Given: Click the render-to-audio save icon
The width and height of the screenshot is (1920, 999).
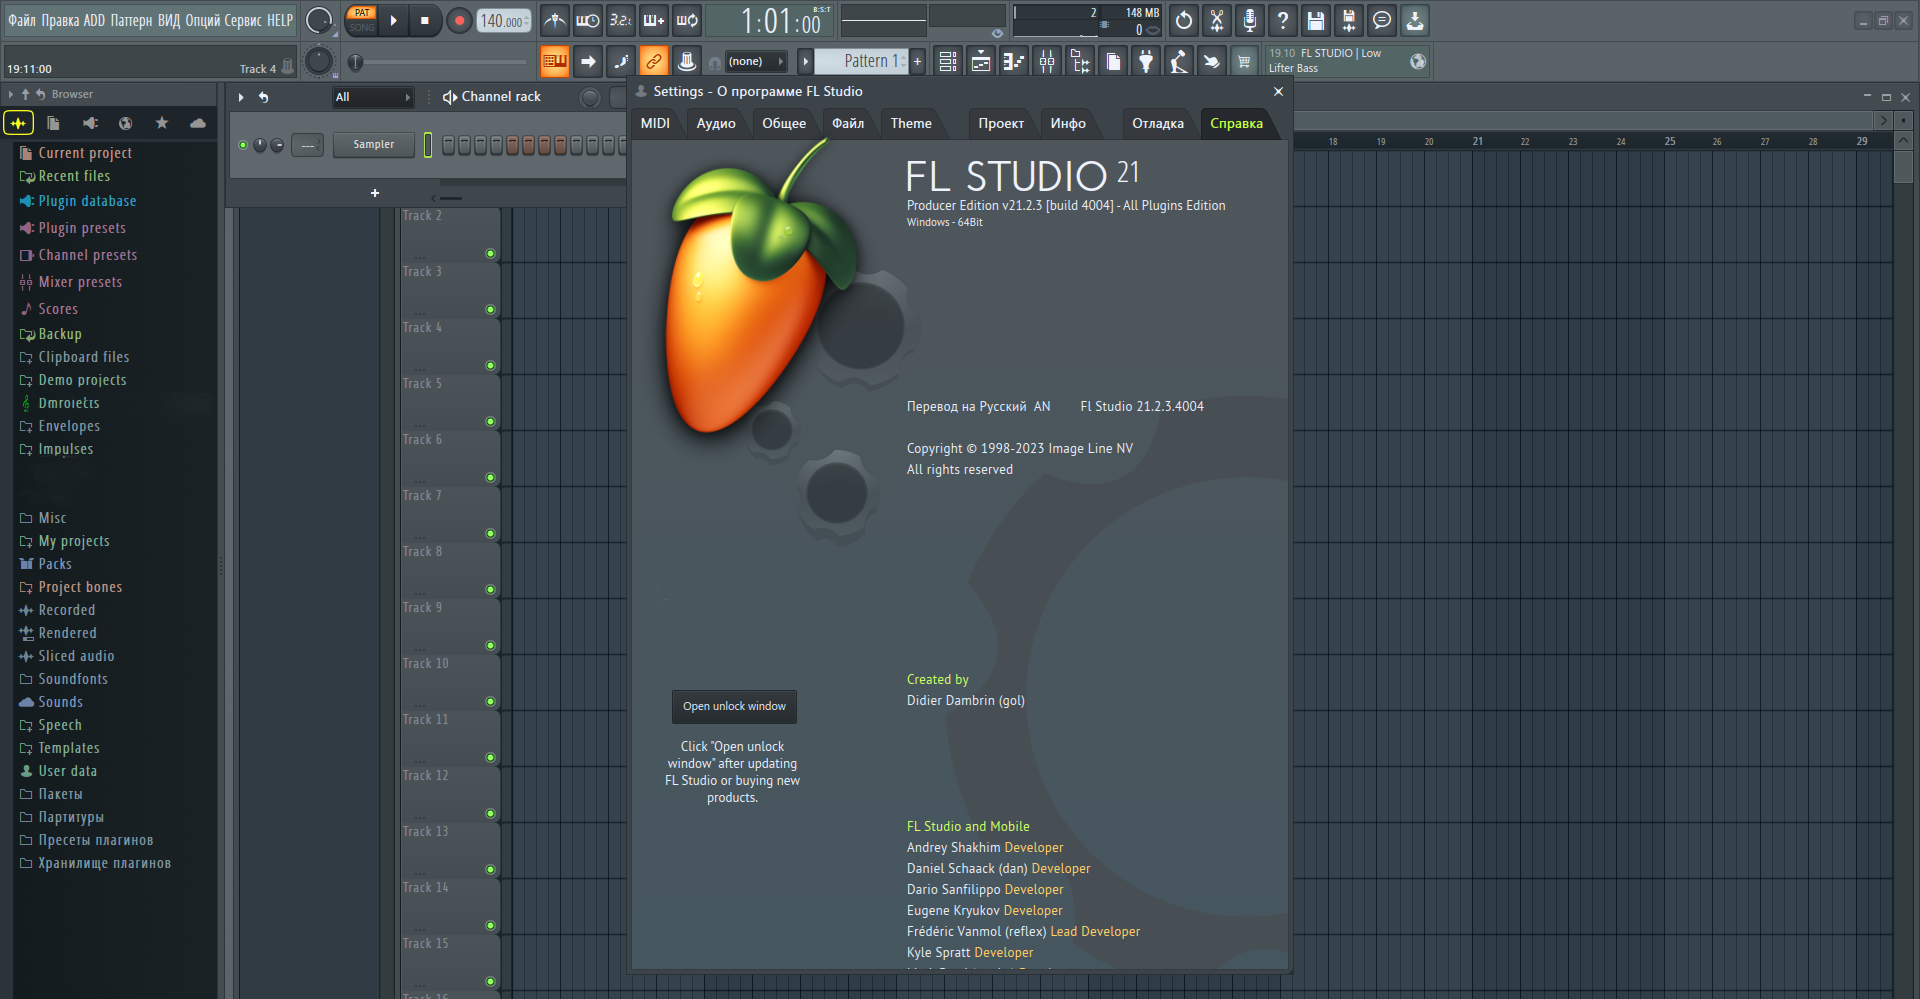Looking at the screenshot, I should pos(1349,20).
